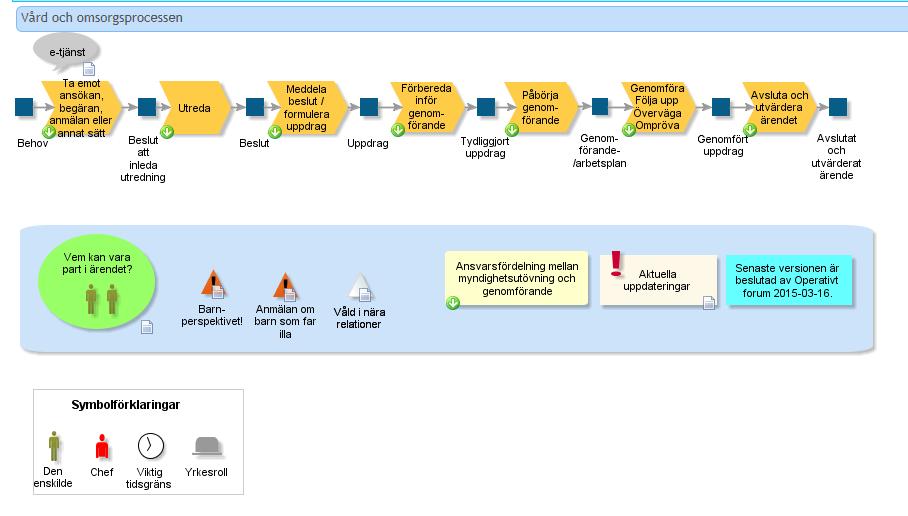The image size is (908, 516).
Task: Click the Behov label
Action: [32, 143]
